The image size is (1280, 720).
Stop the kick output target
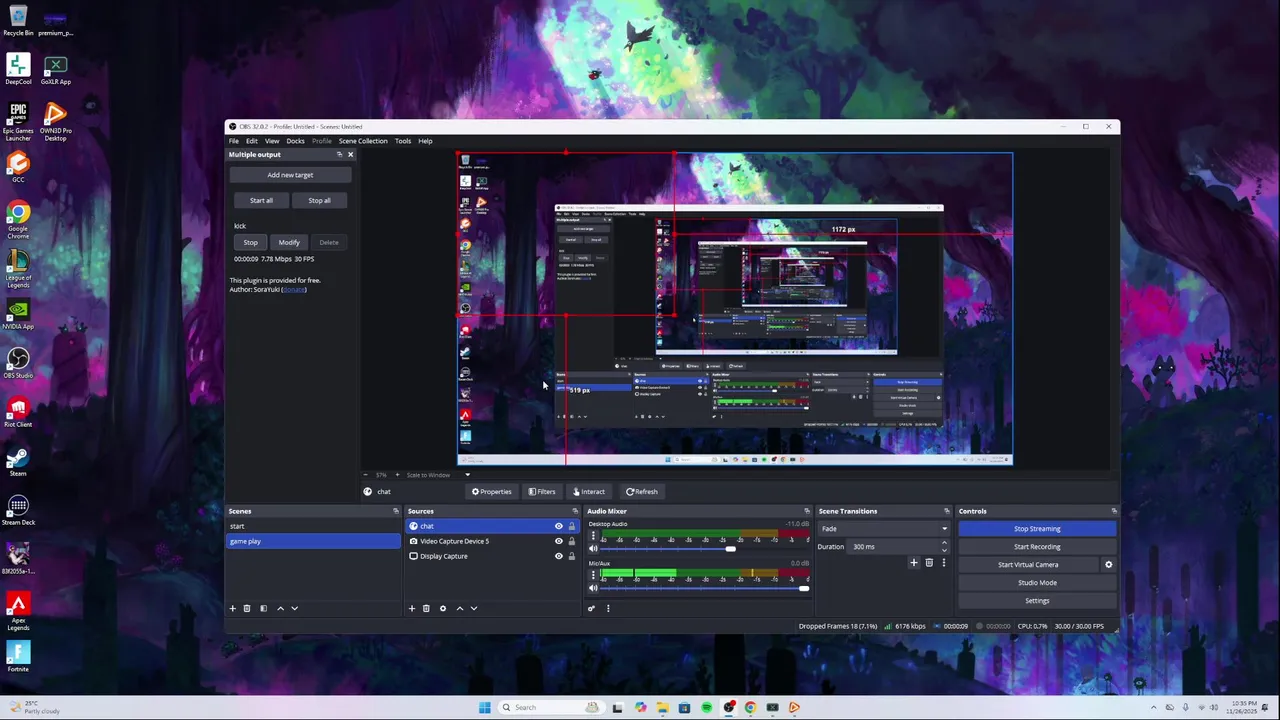(x=250, y=242)
